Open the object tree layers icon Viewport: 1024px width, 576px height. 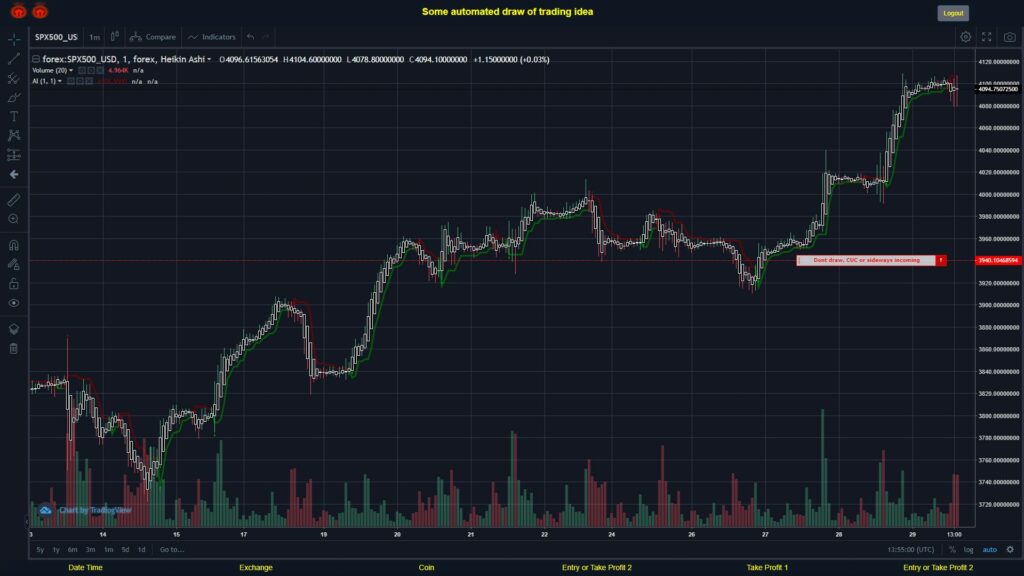click(x=14, y=328)
